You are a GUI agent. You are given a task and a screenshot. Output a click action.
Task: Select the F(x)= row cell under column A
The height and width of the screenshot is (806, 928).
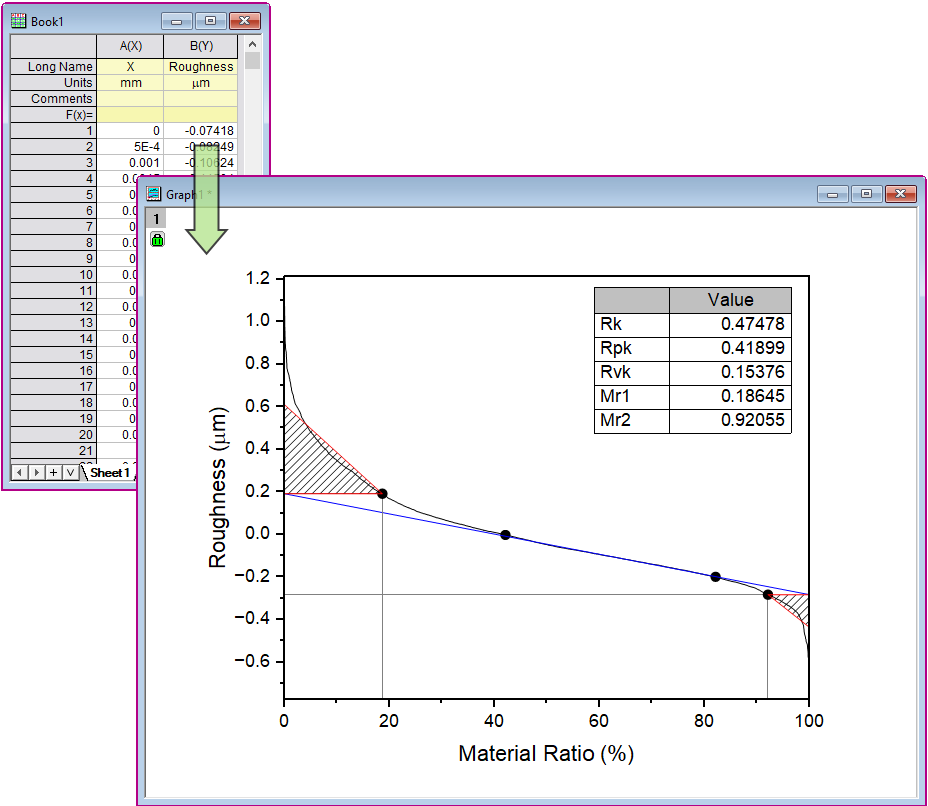pos(130,114)
